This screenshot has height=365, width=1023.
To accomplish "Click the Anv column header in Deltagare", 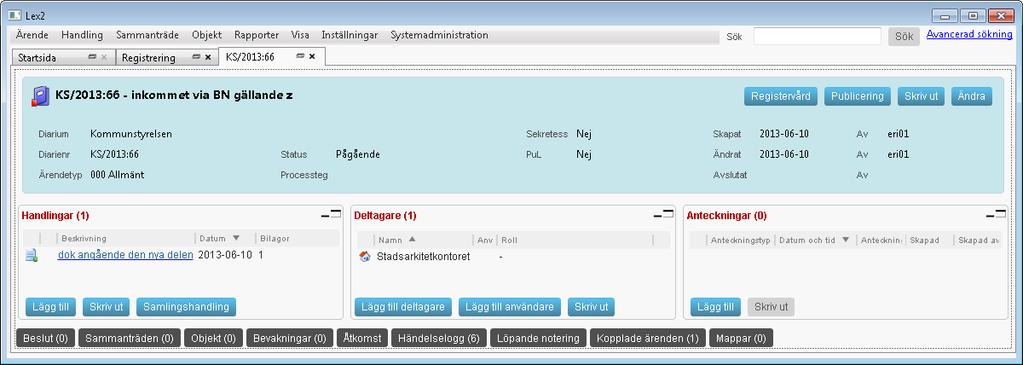I will (x=485, y=240).
